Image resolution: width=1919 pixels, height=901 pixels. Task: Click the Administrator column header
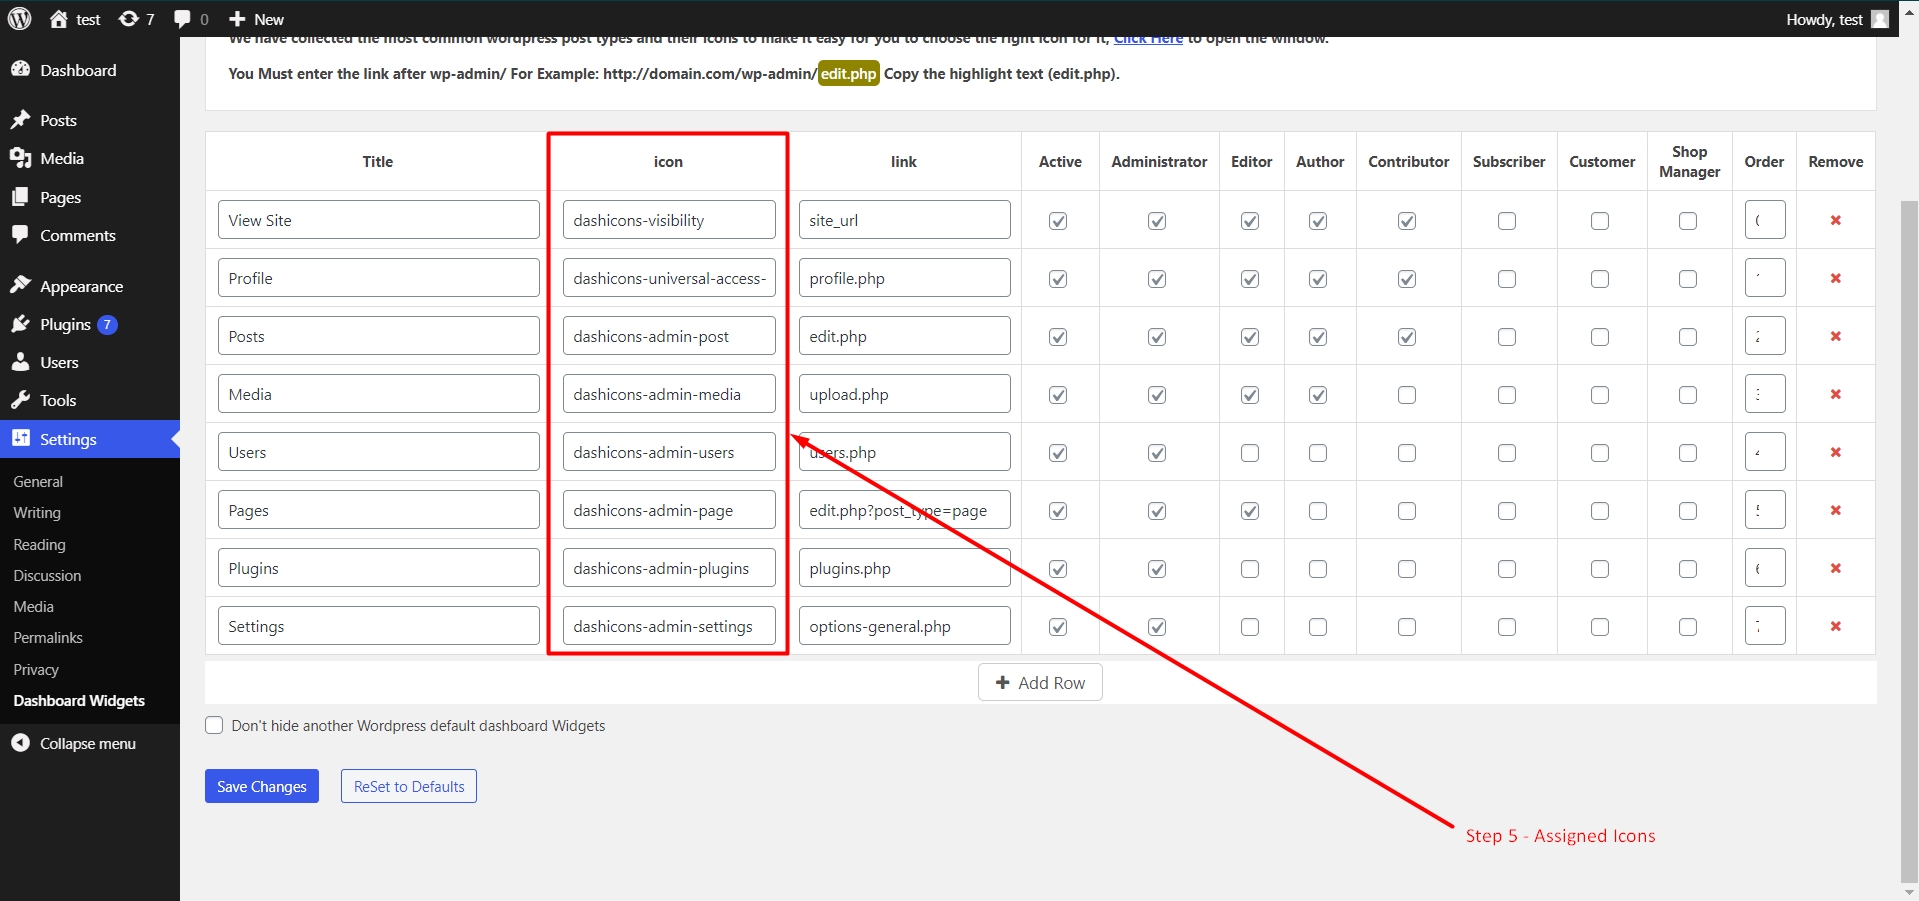coord(1159,161)
